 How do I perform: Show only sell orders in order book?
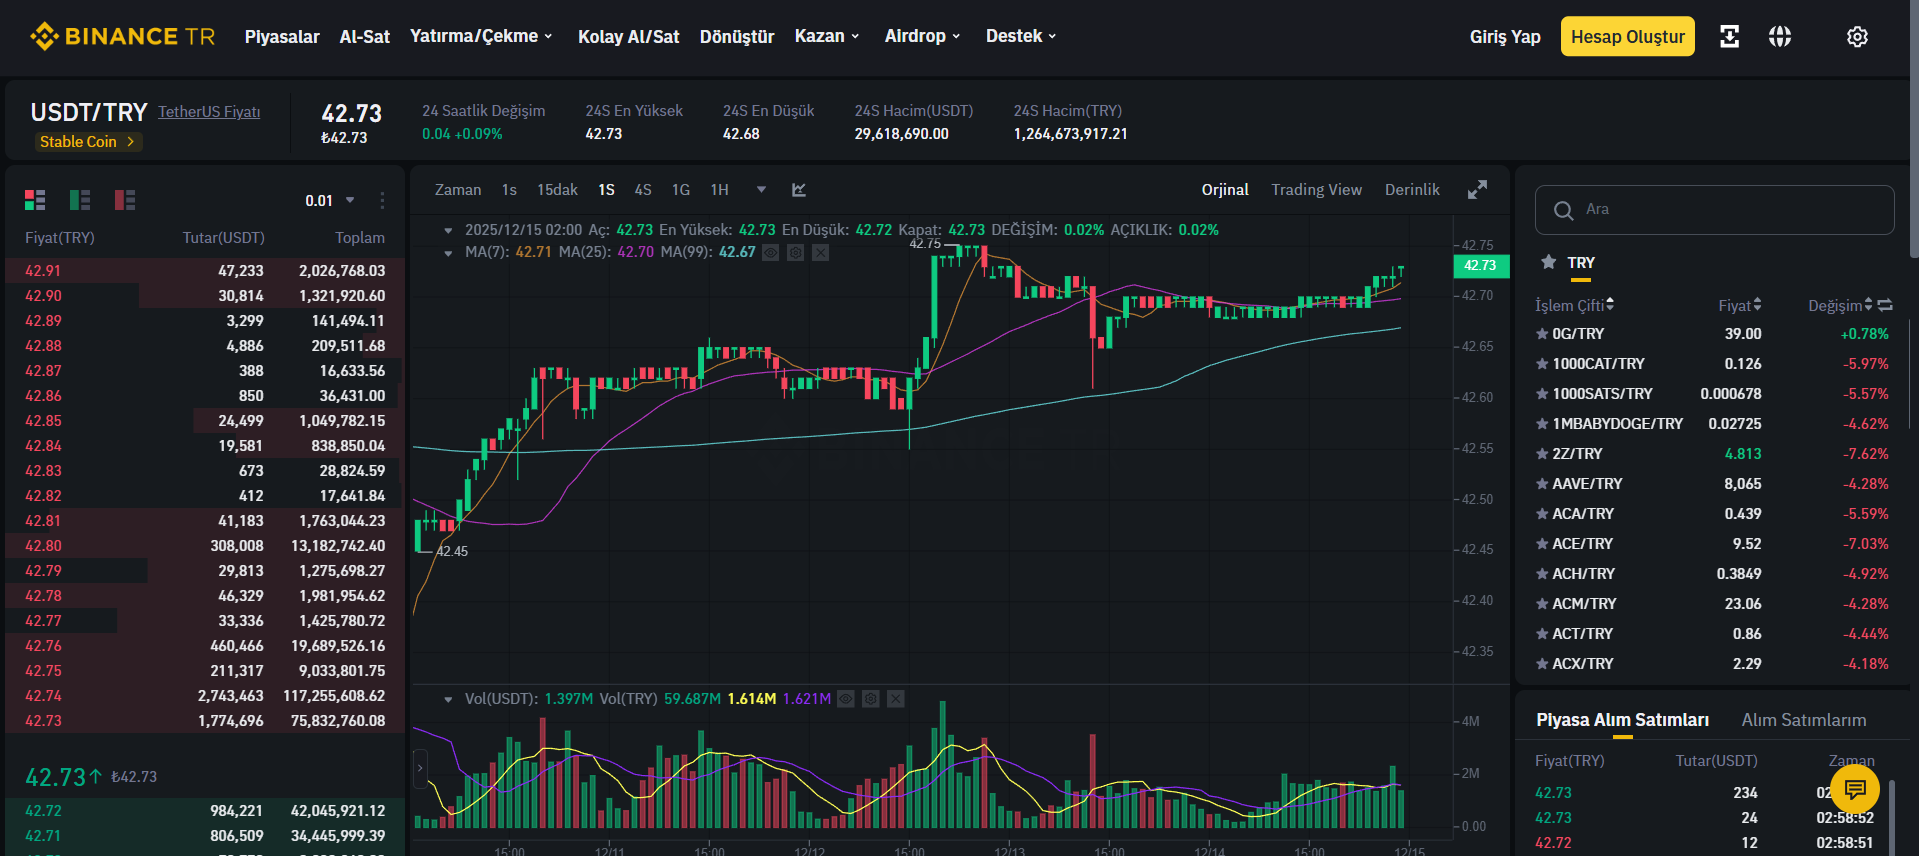pos(125,200)
